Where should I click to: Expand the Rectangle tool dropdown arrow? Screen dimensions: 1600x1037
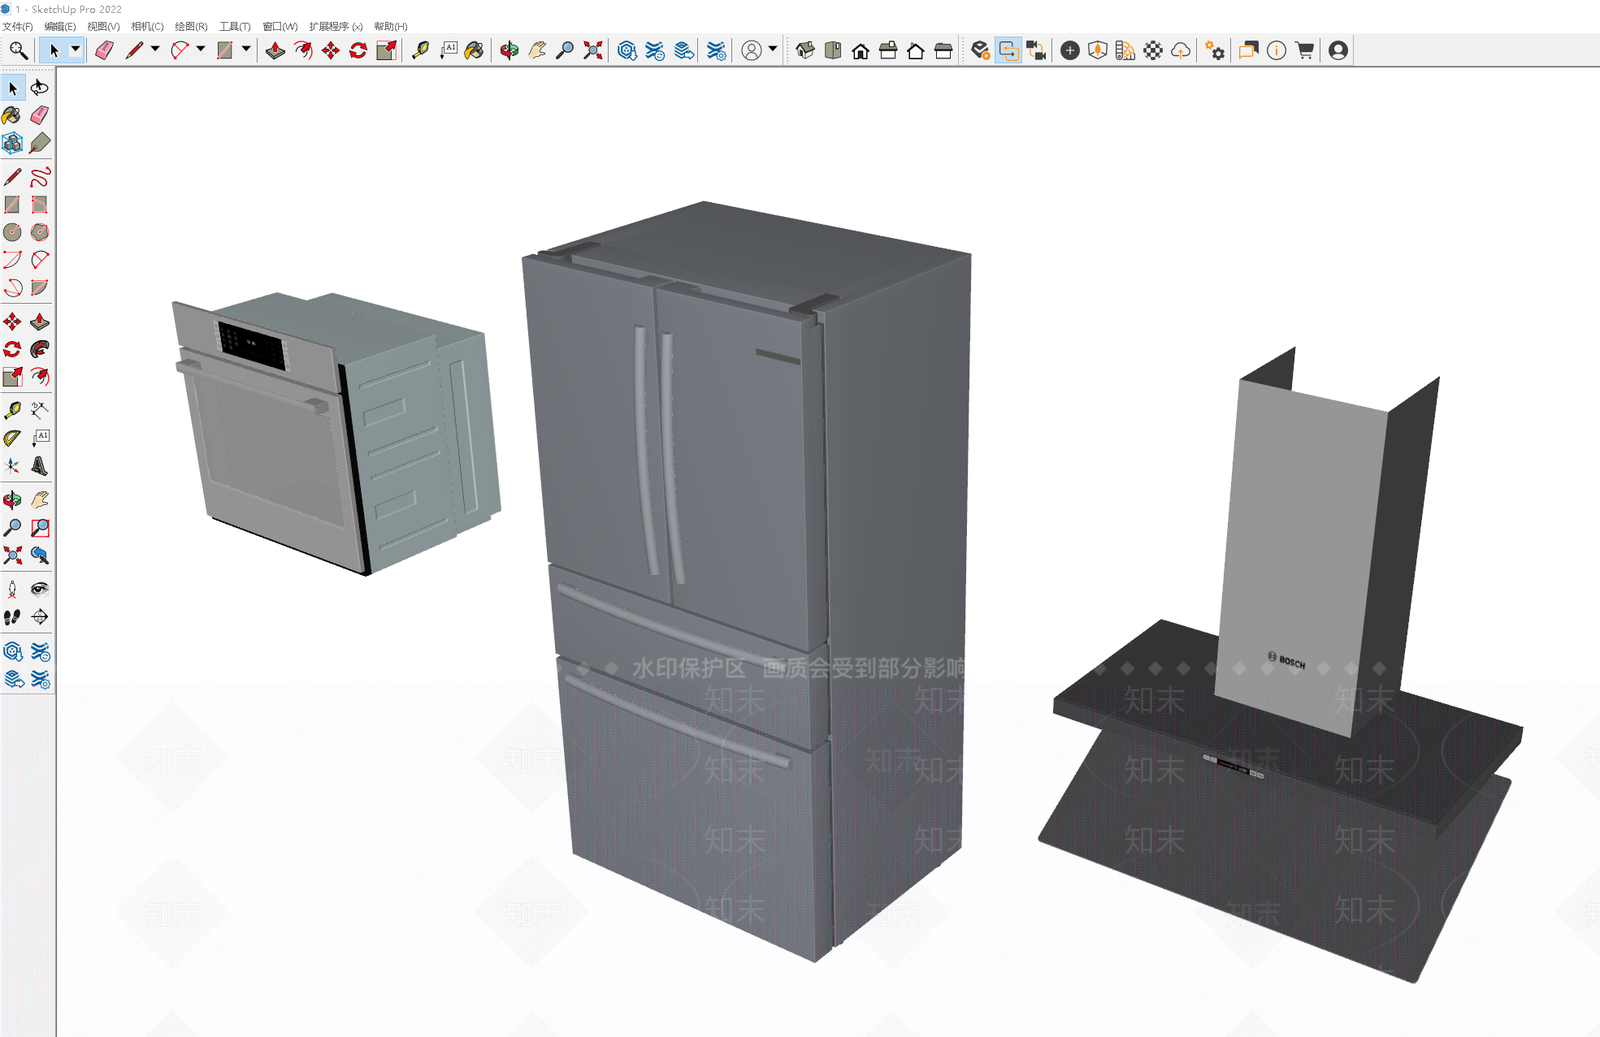(x=246, y=50)
